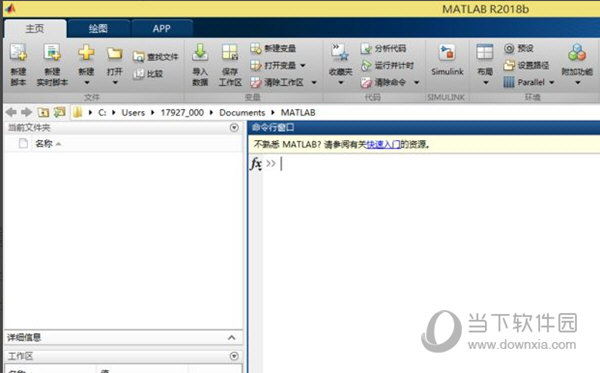This screenshot has height=373, width=600.
Task: Click Compare (比较) in the ribbon
Action: coord(148,73)
